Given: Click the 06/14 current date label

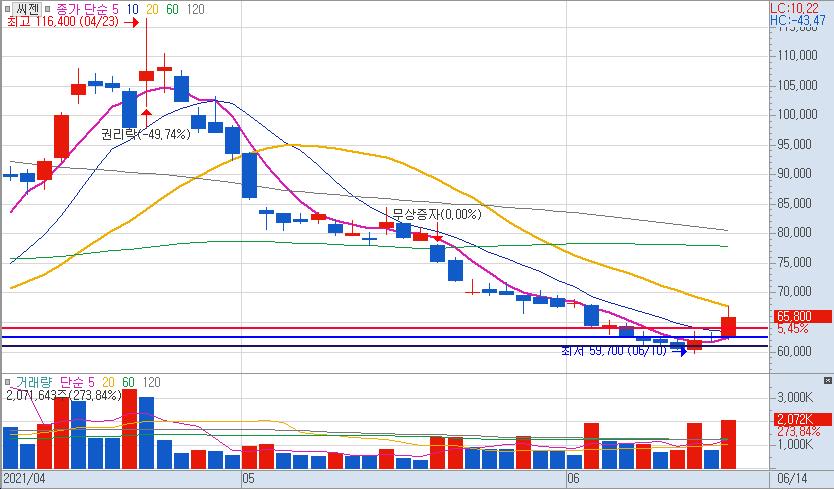Looking at the screenshot, I should click(793, 478).
